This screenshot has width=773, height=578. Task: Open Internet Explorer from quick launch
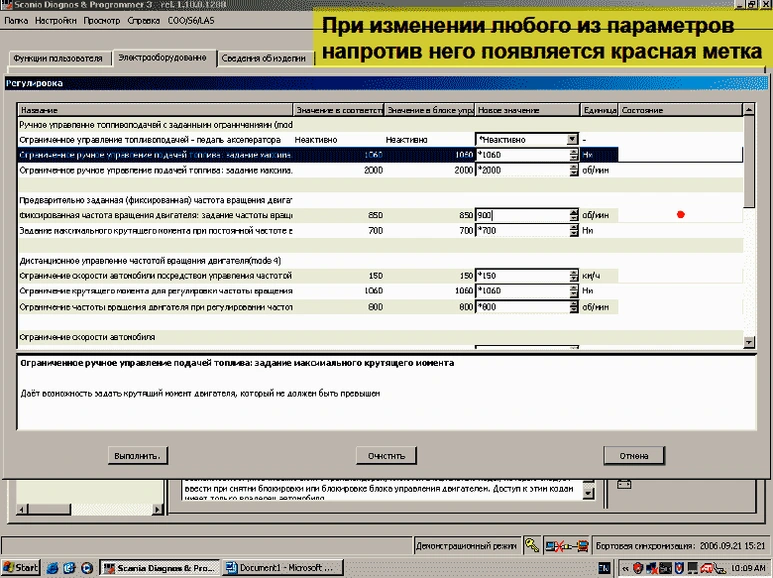(x=52, y=568)
